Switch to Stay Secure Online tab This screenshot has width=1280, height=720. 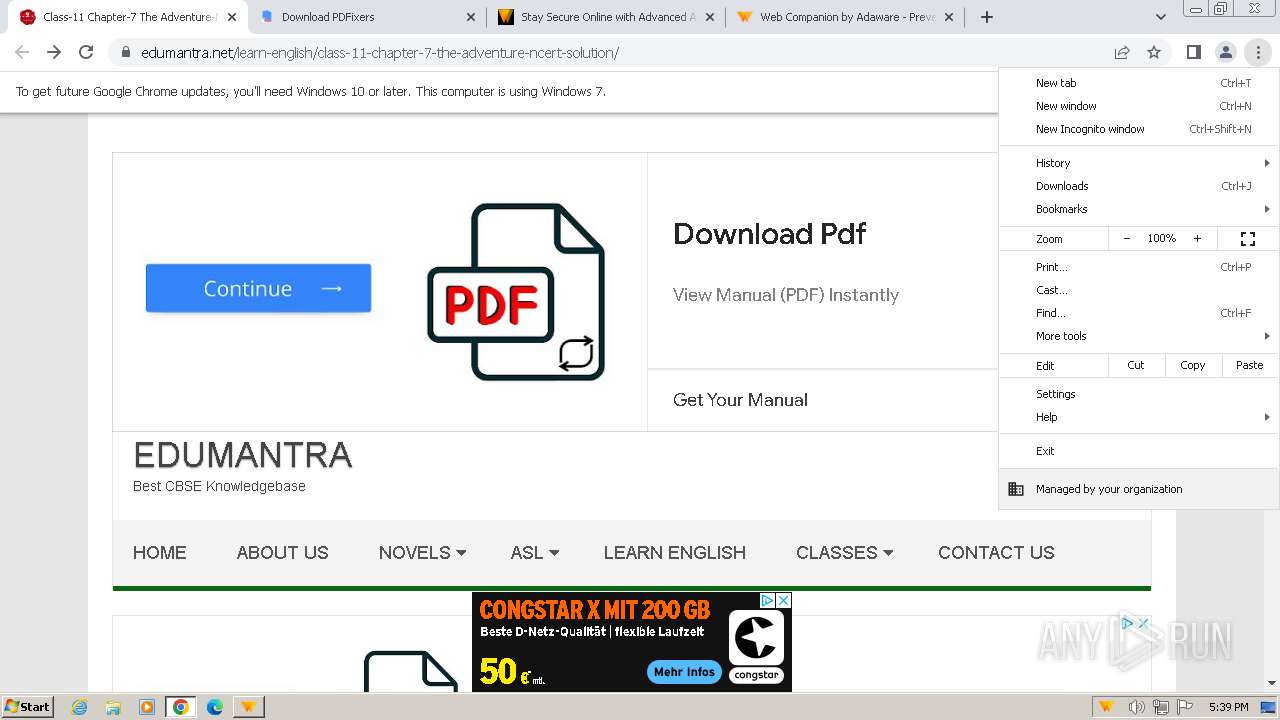click(x=606, y=17)
